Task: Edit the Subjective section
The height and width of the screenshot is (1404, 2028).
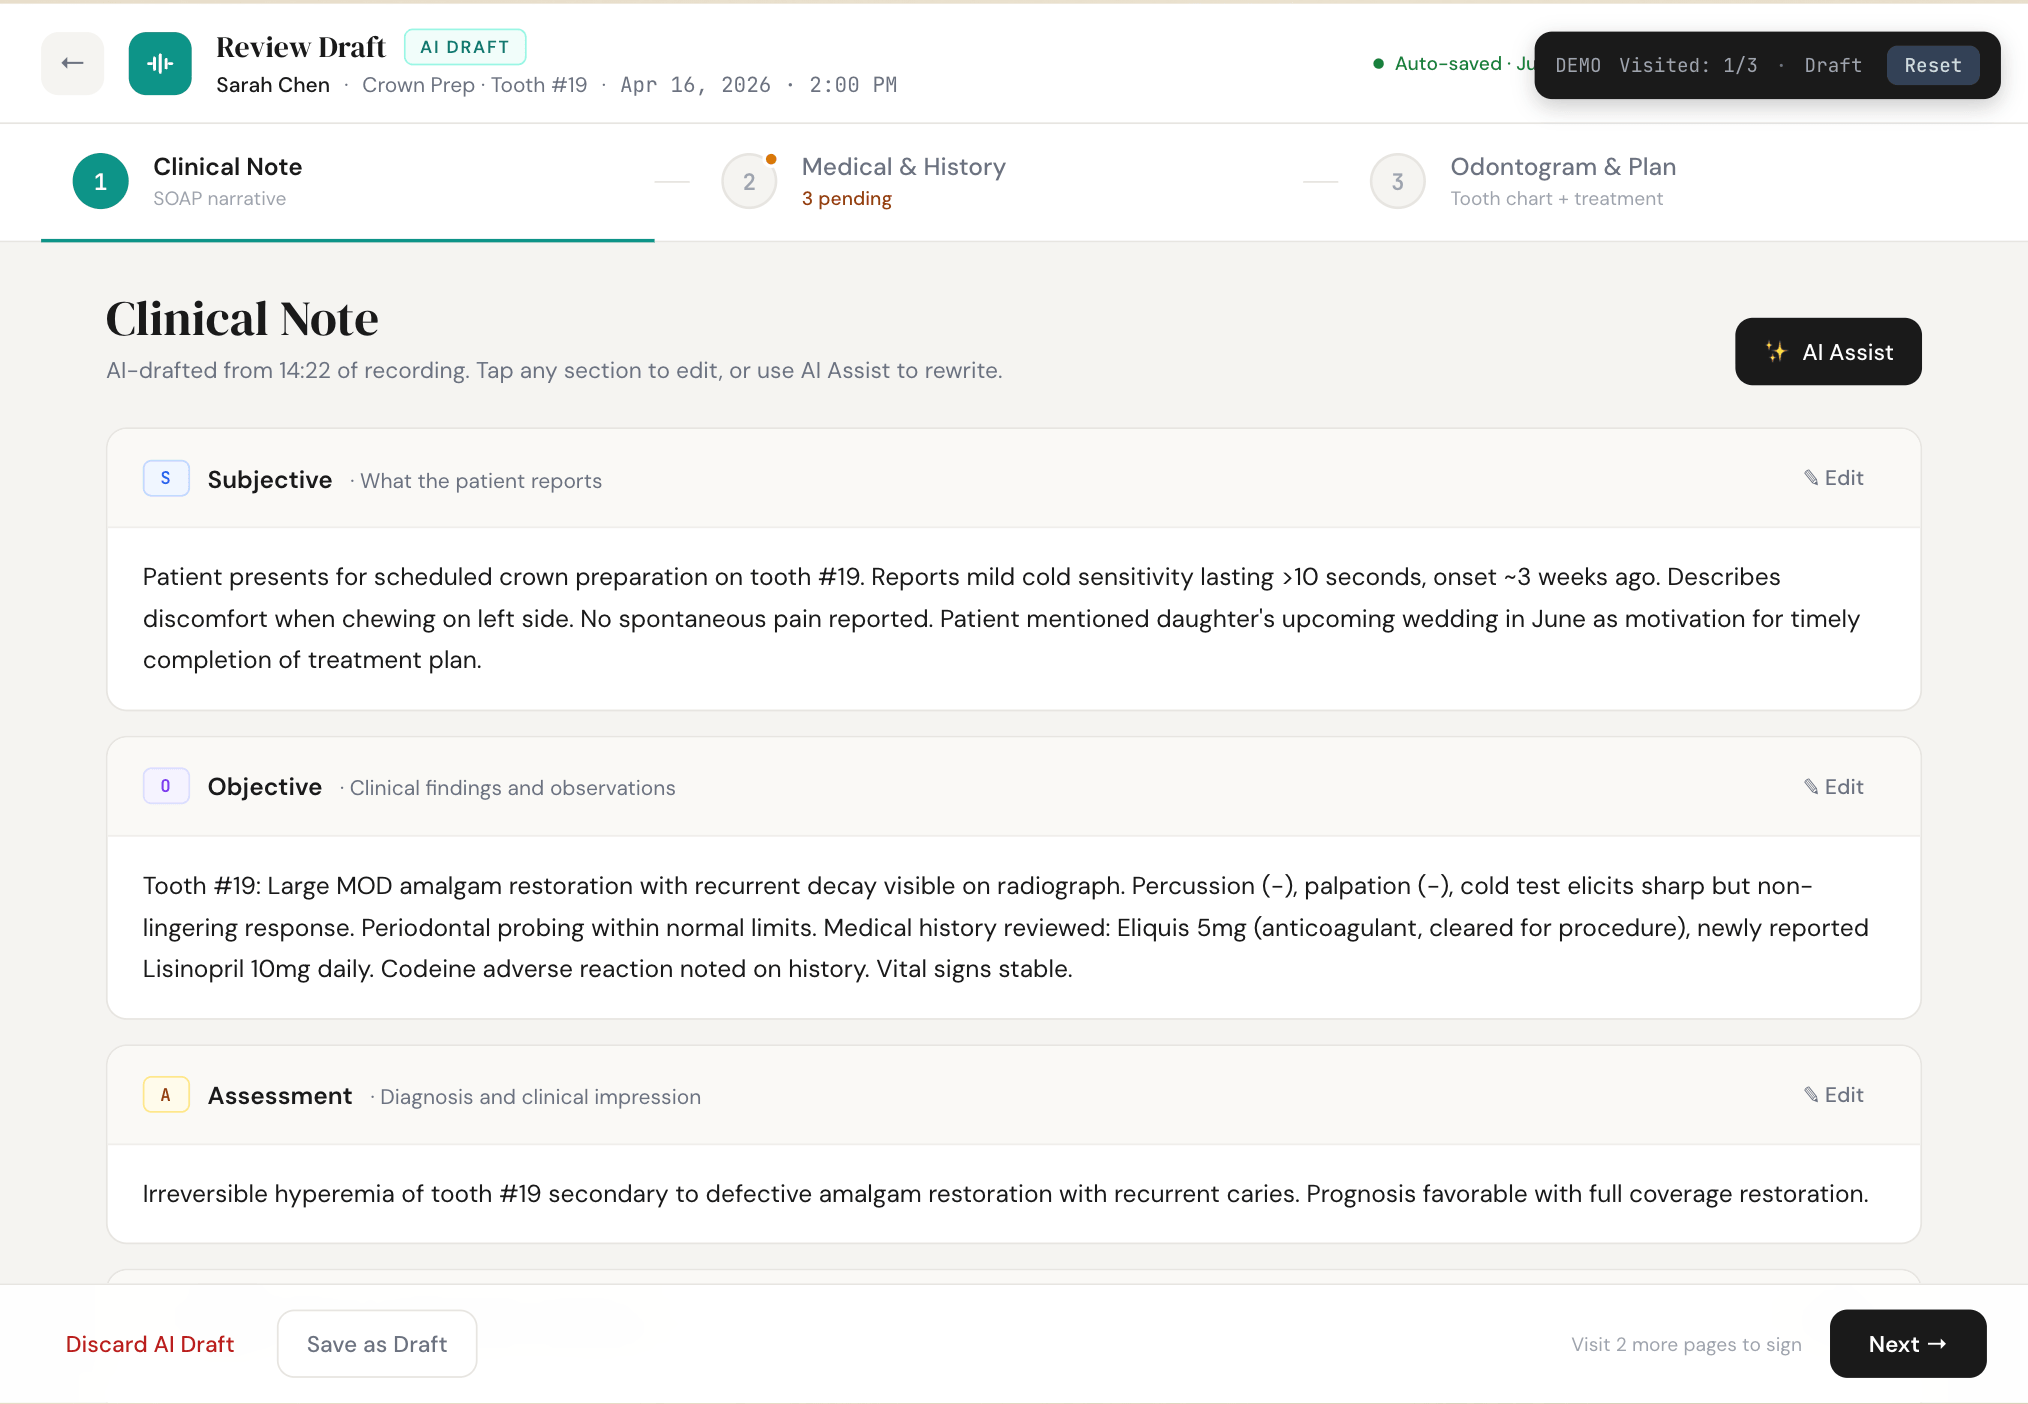Action: 1833,478
